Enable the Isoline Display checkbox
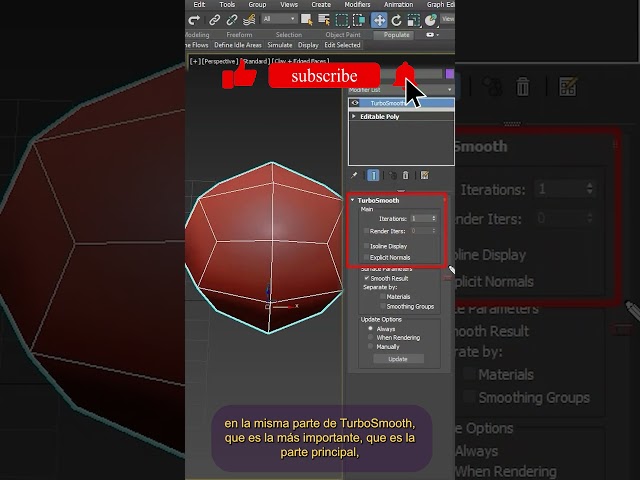 click(x=366, y=246)
